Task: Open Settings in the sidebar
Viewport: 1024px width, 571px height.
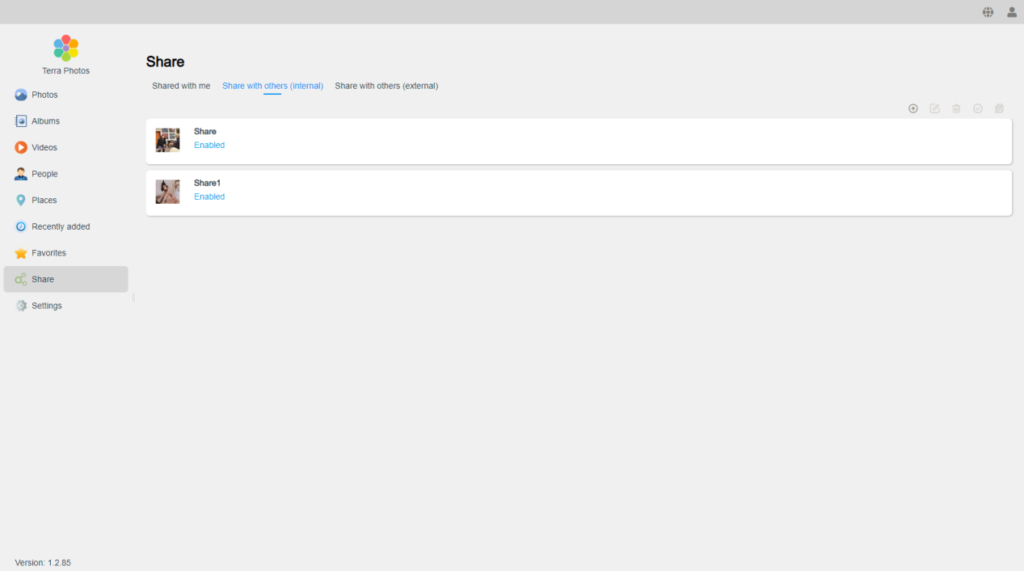Action: tap(46, 306)
